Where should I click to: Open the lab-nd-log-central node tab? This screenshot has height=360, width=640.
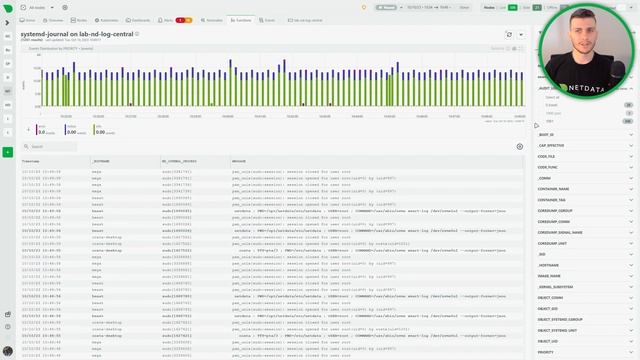[x=305, y=20]
